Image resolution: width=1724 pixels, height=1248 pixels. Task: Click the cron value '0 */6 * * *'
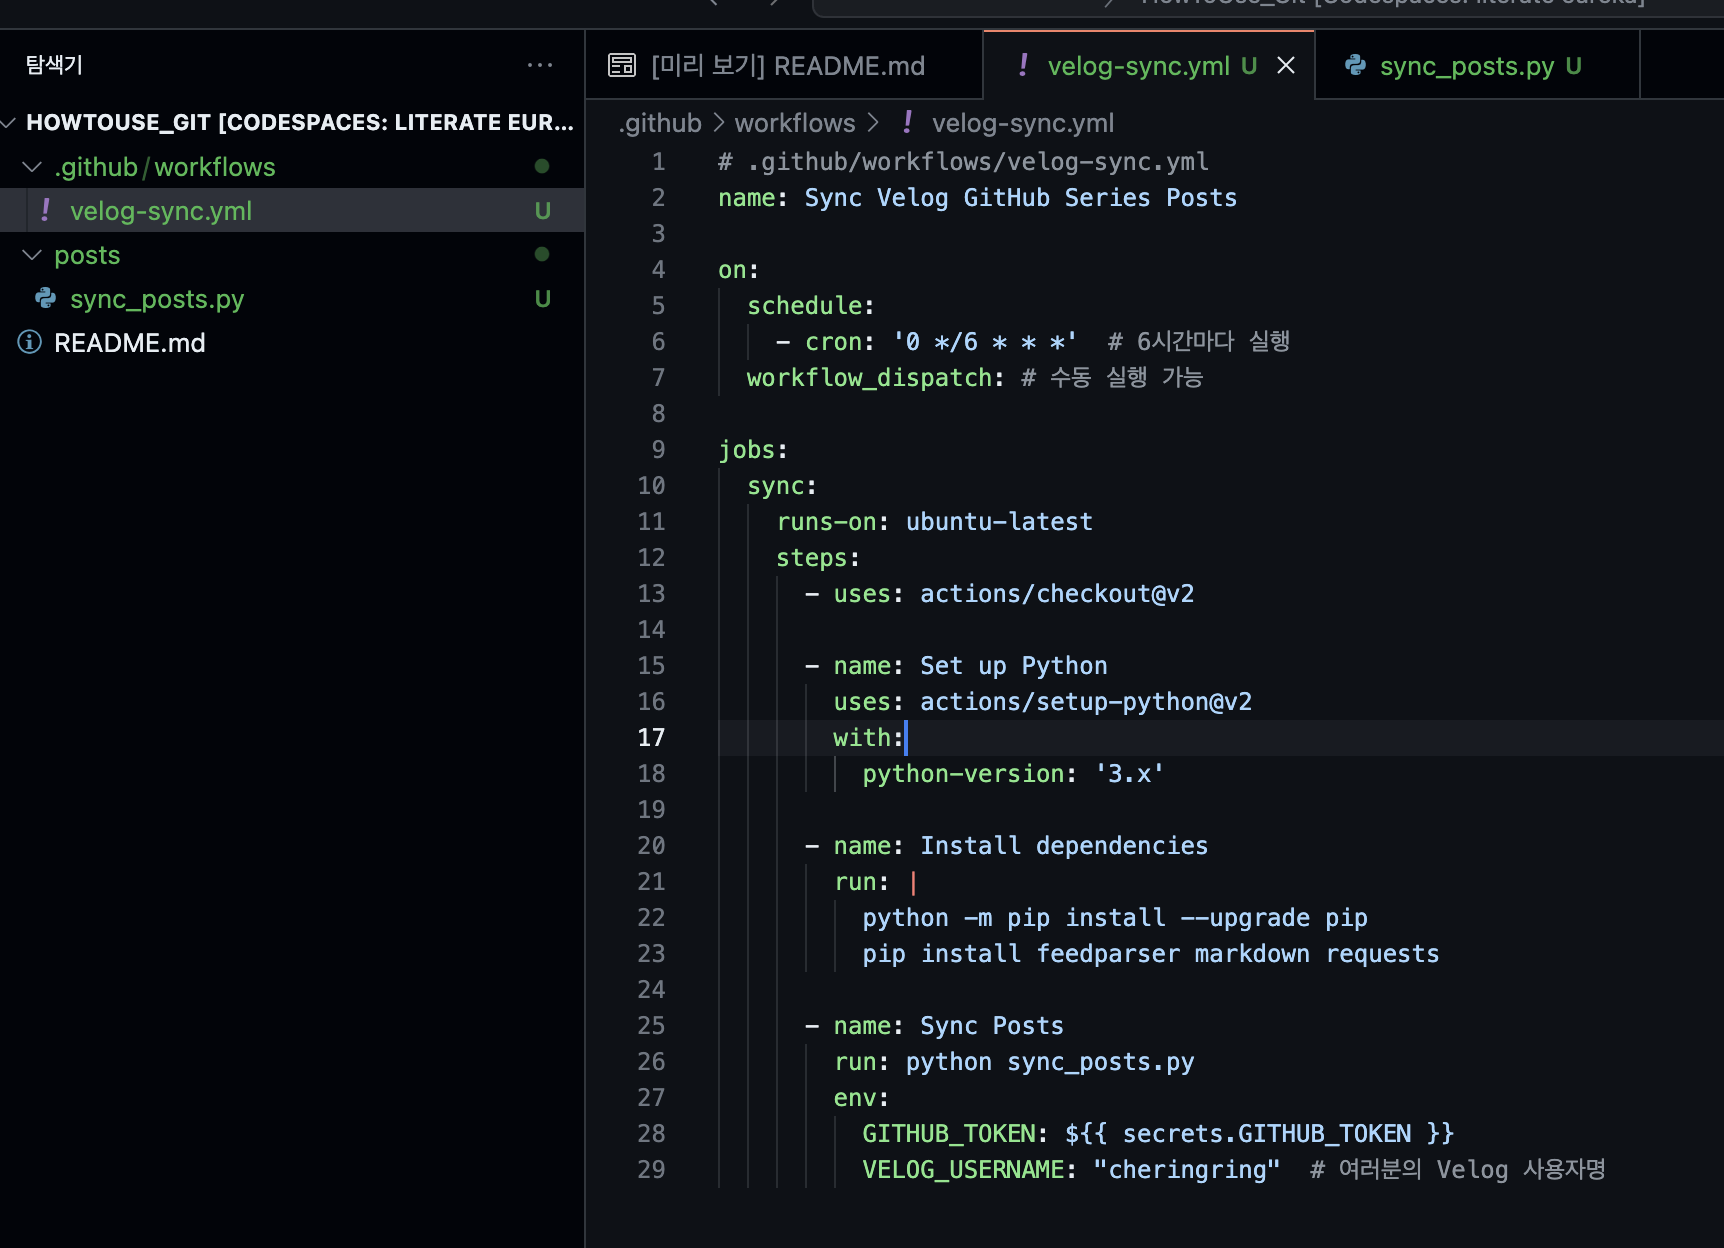pos(985,341)
